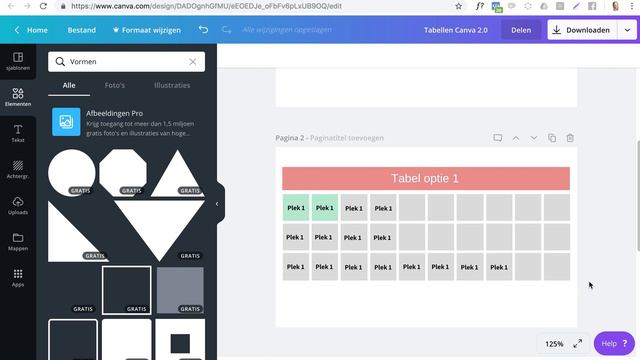Open the Tekst sidebar panel
The width and height of the screenshot is (640, 360).
click(18, 133)
